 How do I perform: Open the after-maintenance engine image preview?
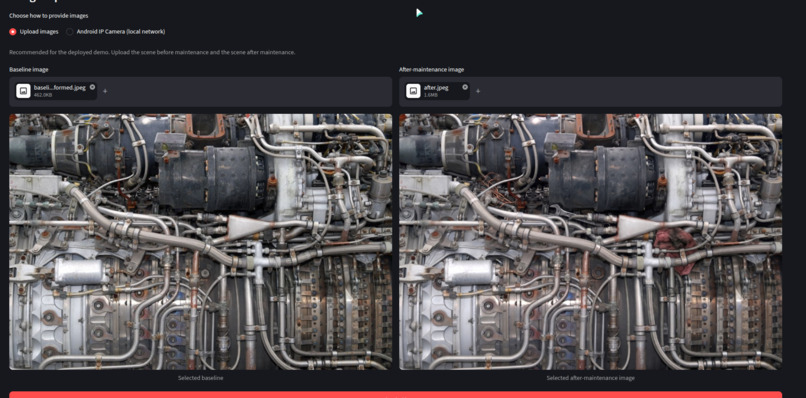(x=591, y=242)
